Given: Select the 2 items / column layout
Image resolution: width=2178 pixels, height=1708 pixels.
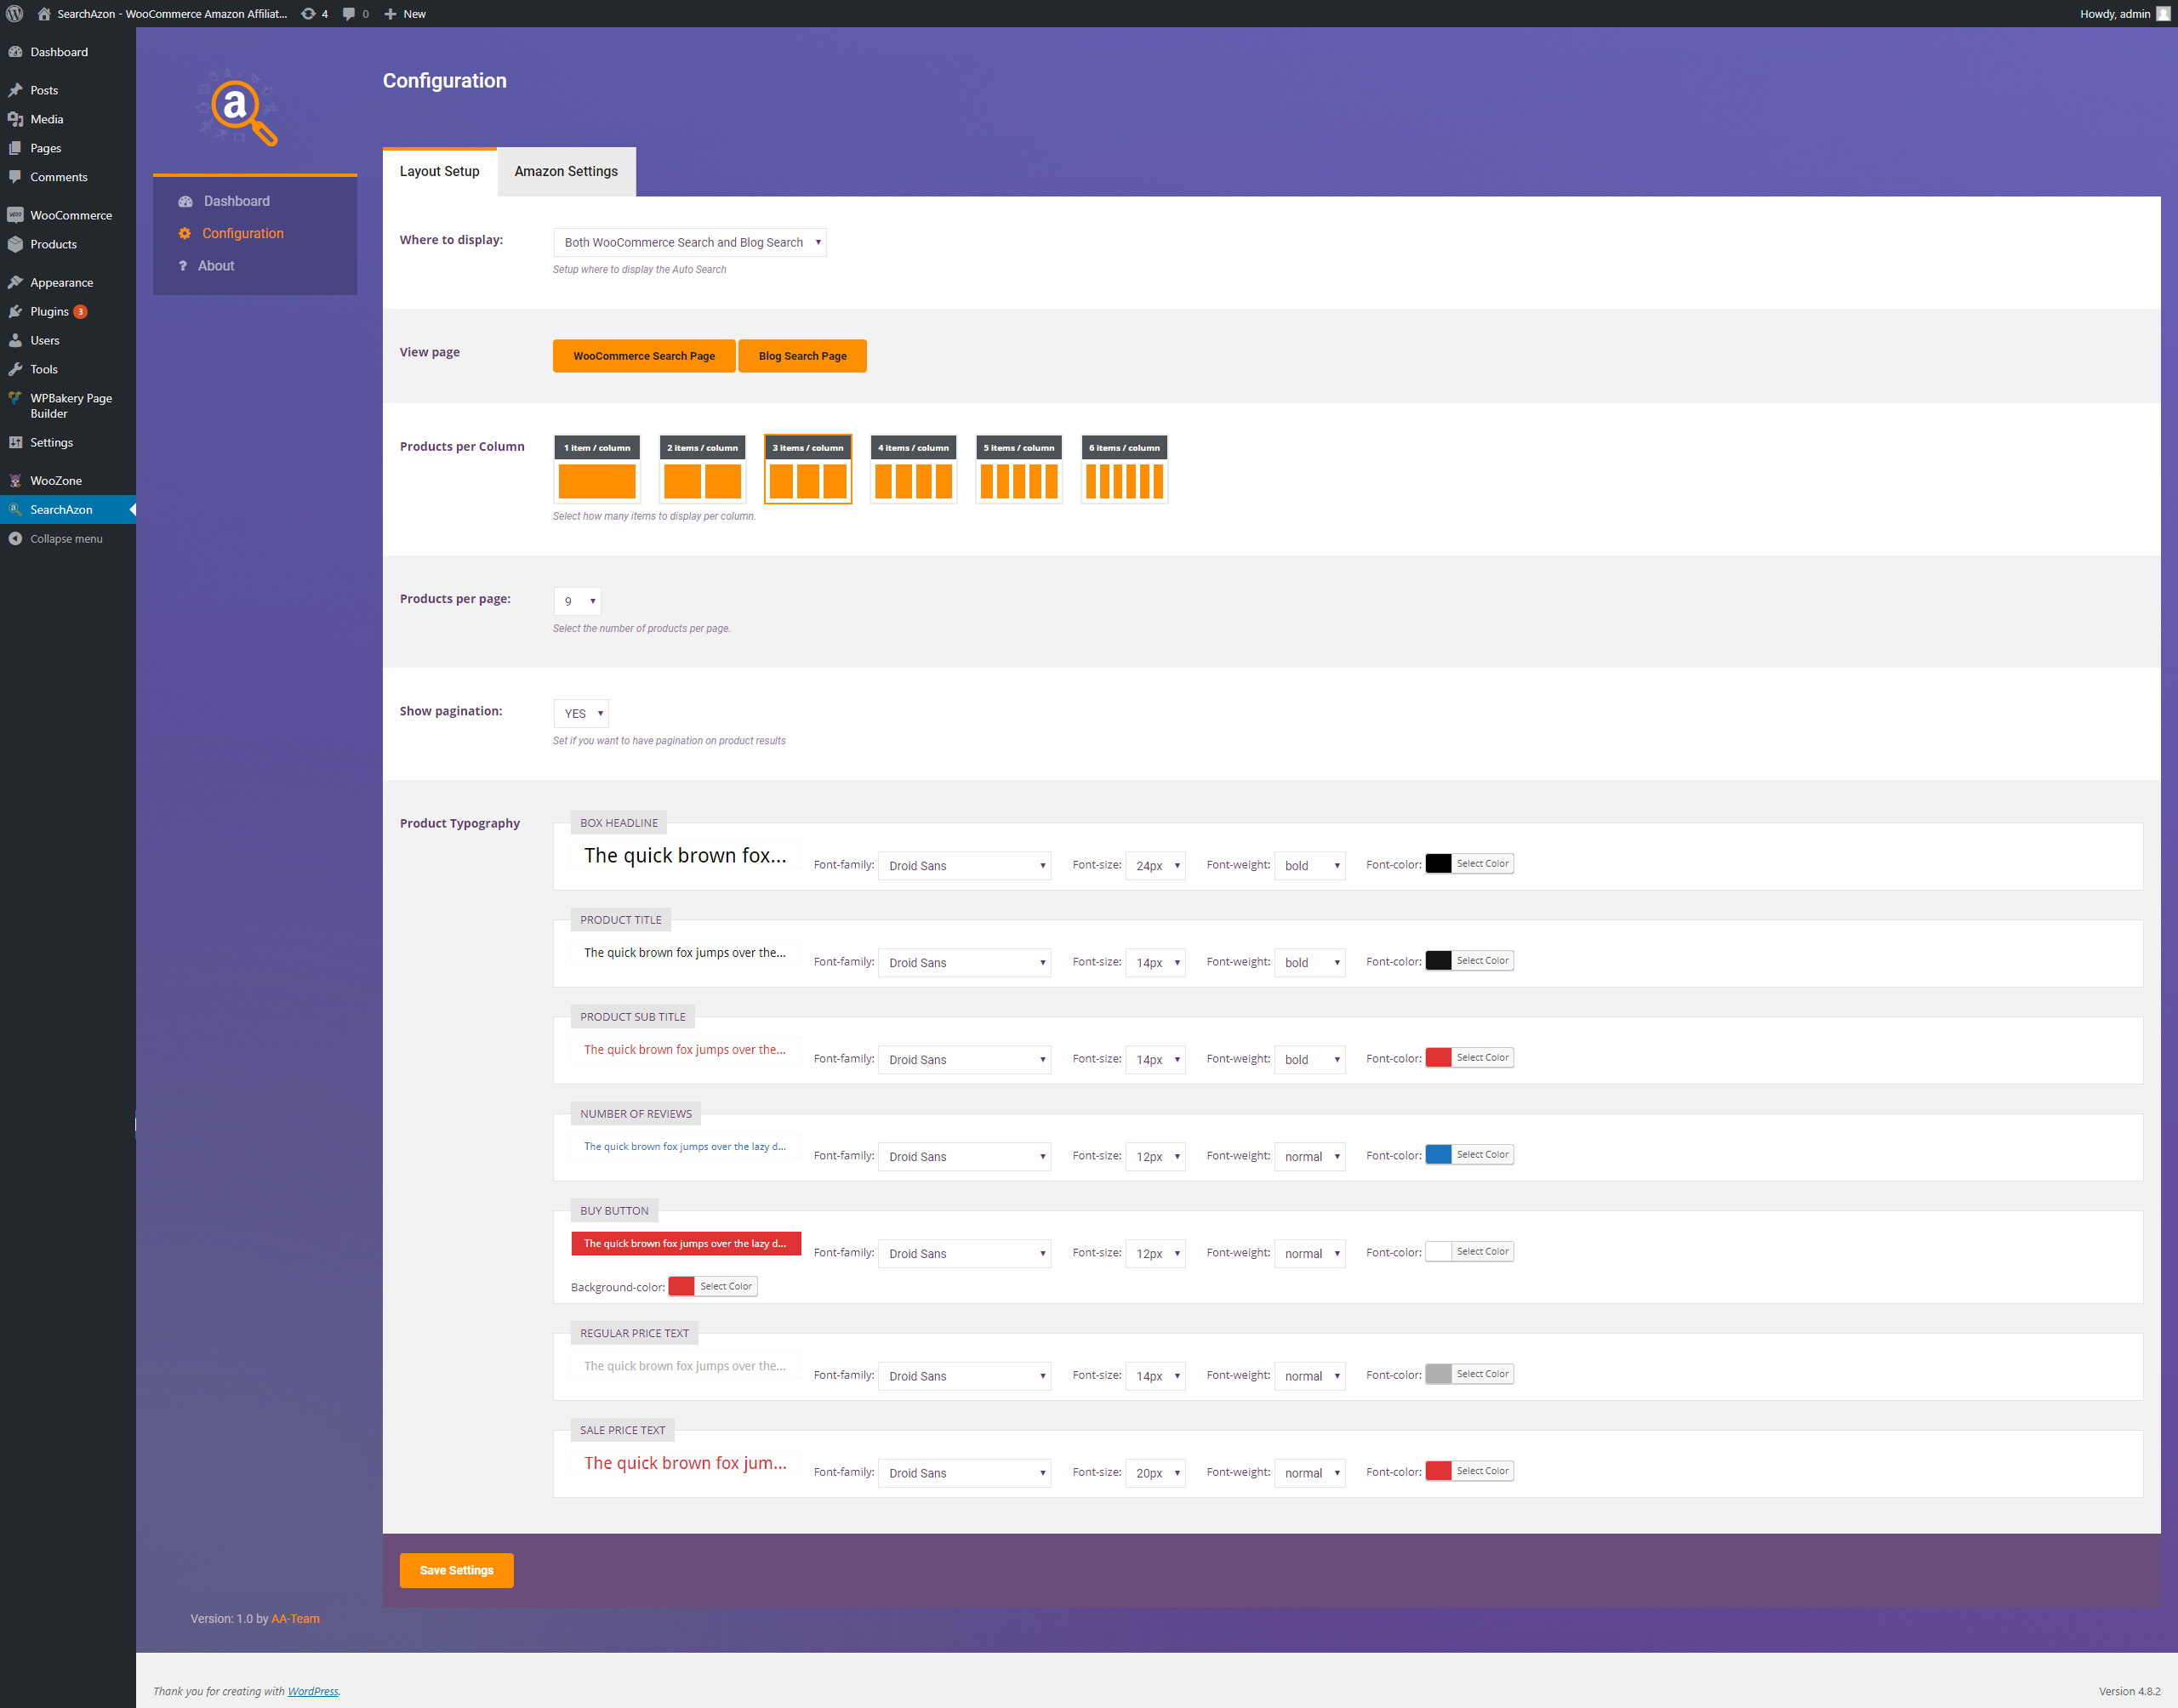Looking at the screenshot, I should click(702, 469).
